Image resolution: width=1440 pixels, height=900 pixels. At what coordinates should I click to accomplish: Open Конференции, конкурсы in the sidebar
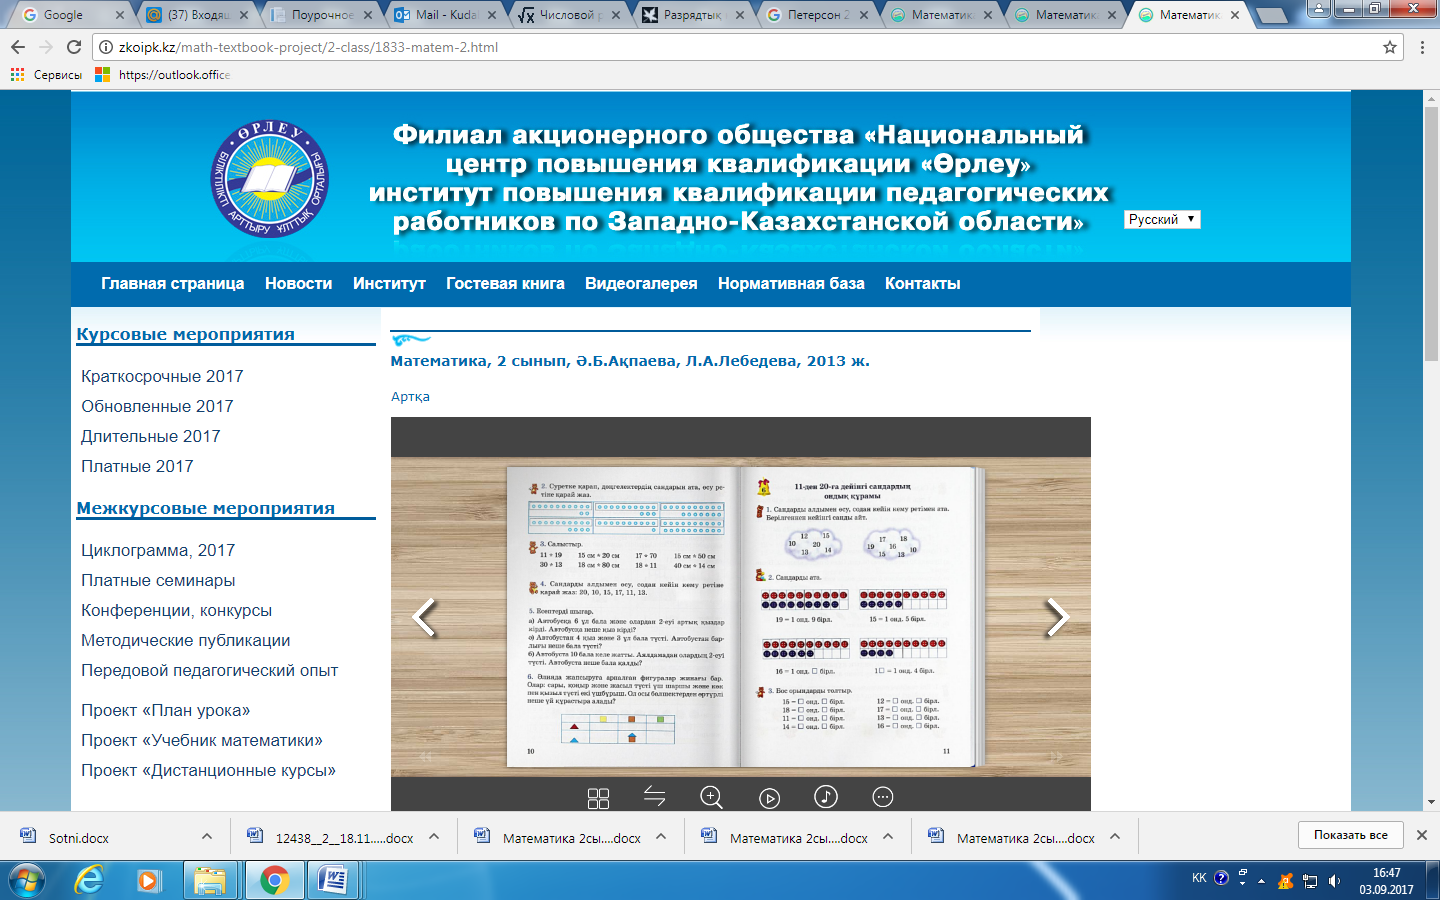pos(176,611)
